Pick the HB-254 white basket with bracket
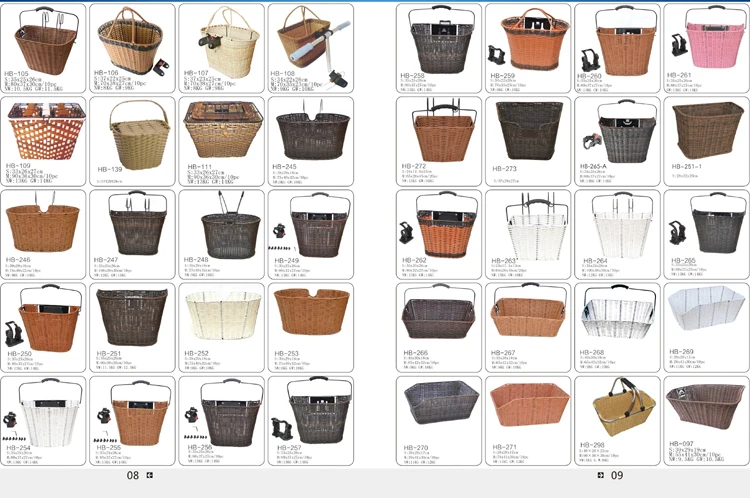This screenshot has height=498, width=750. [45, 409]
